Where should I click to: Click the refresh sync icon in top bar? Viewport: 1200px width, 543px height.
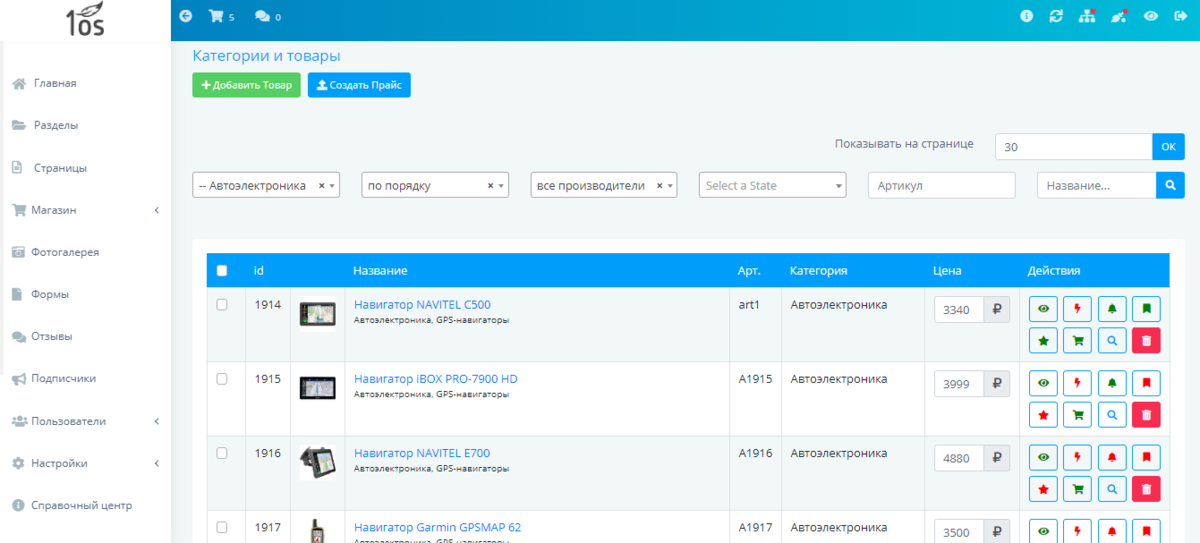point(1056,16)
